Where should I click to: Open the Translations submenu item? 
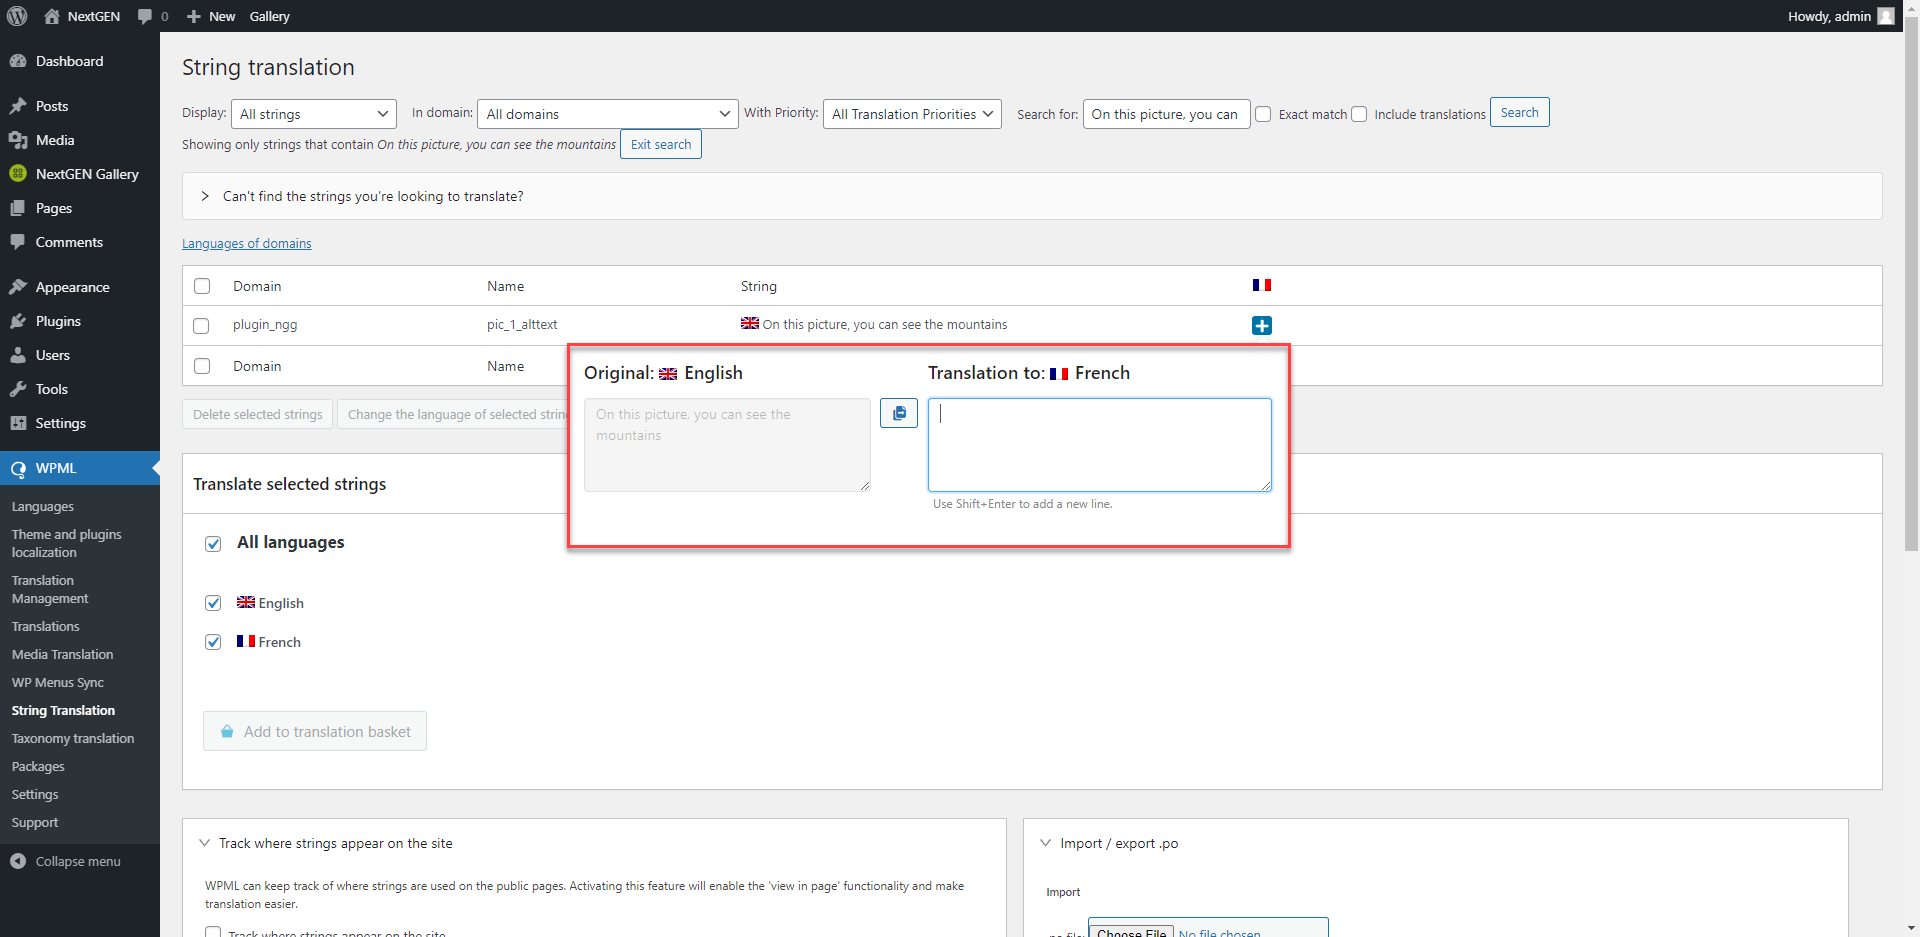pos(46,627)
